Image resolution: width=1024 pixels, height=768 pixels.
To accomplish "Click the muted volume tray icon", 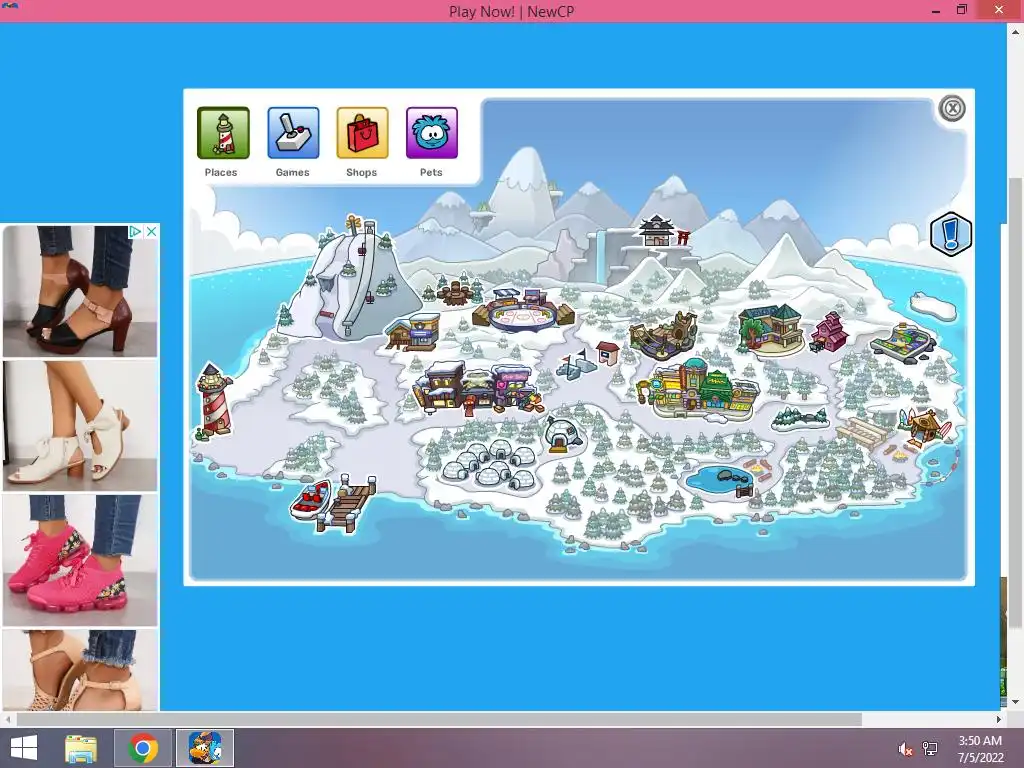I will tap(905, 749).
